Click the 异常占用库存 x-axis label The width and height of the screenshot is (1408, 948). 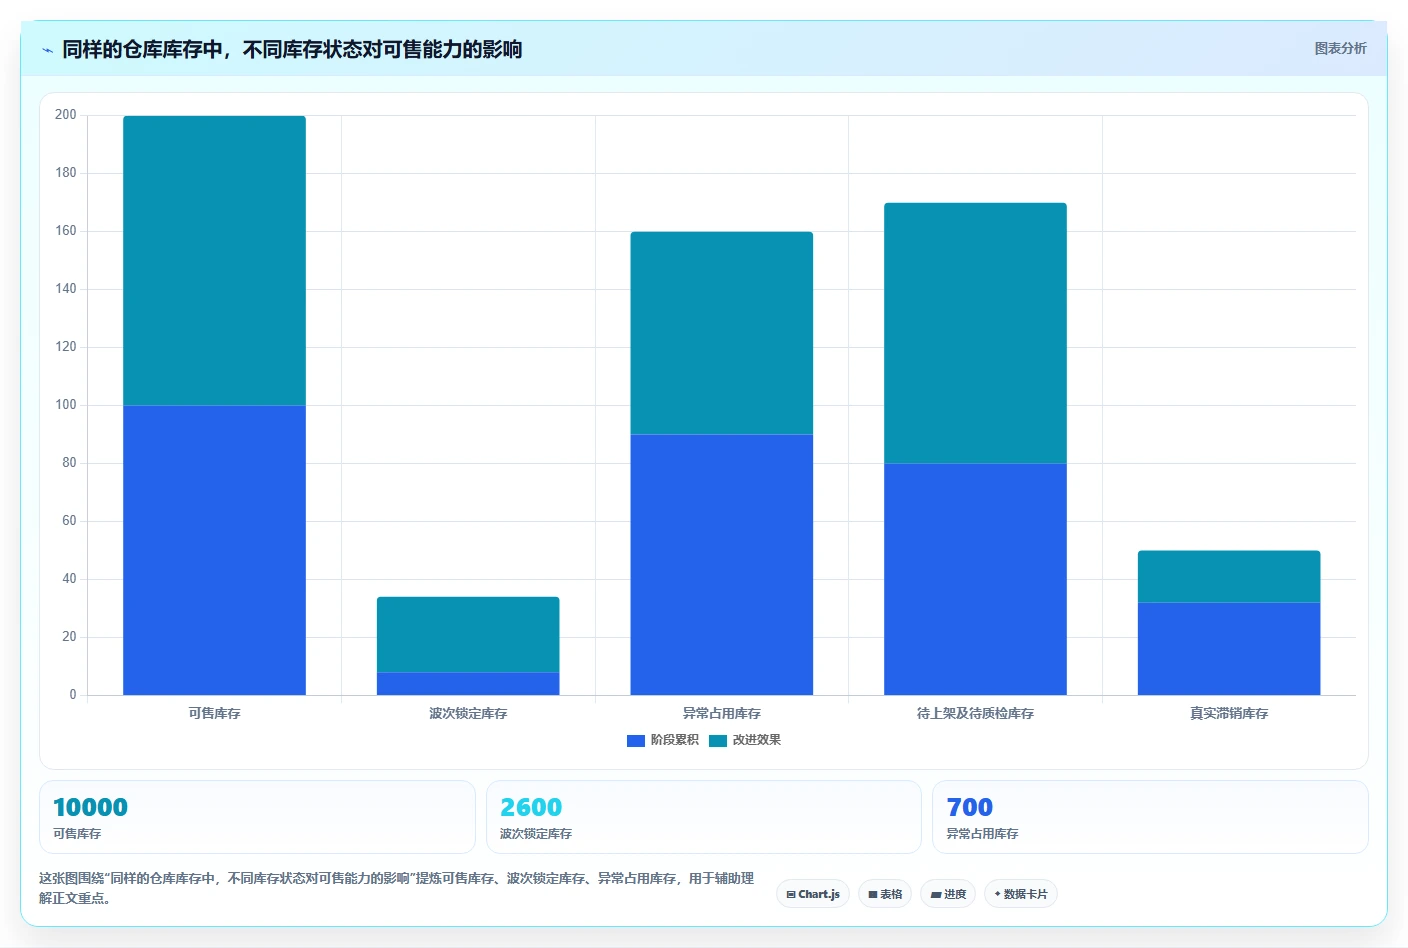(x=721, y=713)
